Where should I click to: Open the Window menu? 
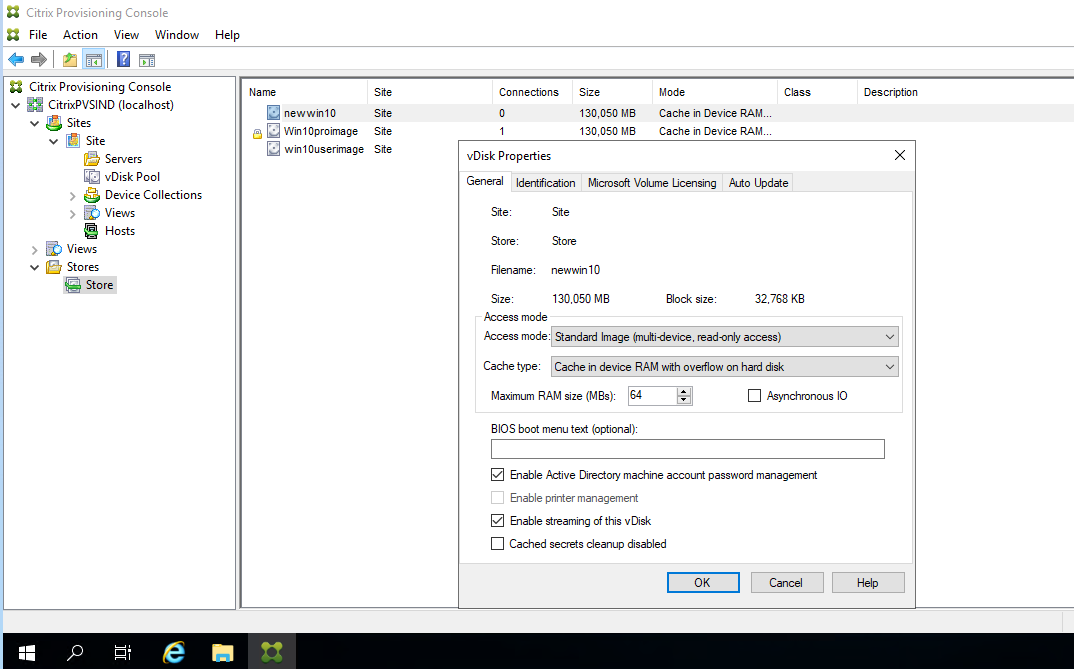[x=177, y=35]
